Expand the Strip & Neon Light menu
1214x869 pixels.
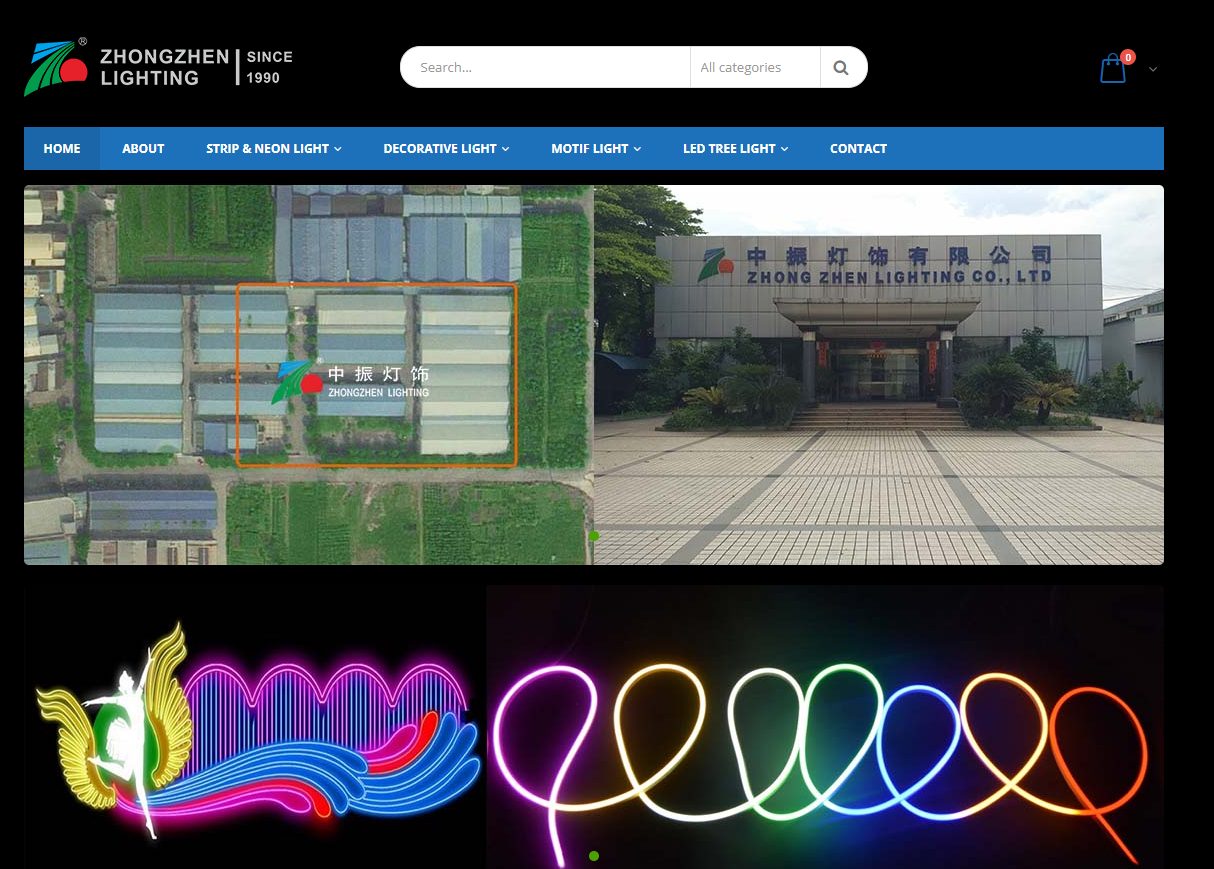click(274, 148)
